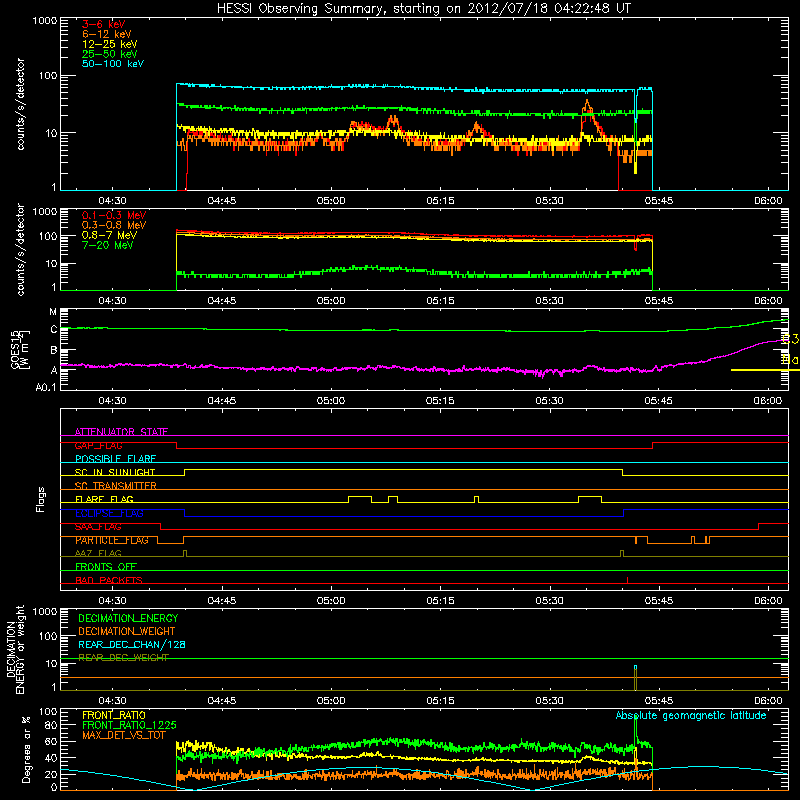Select the 12-25 keV legend label

coord(110,44)
